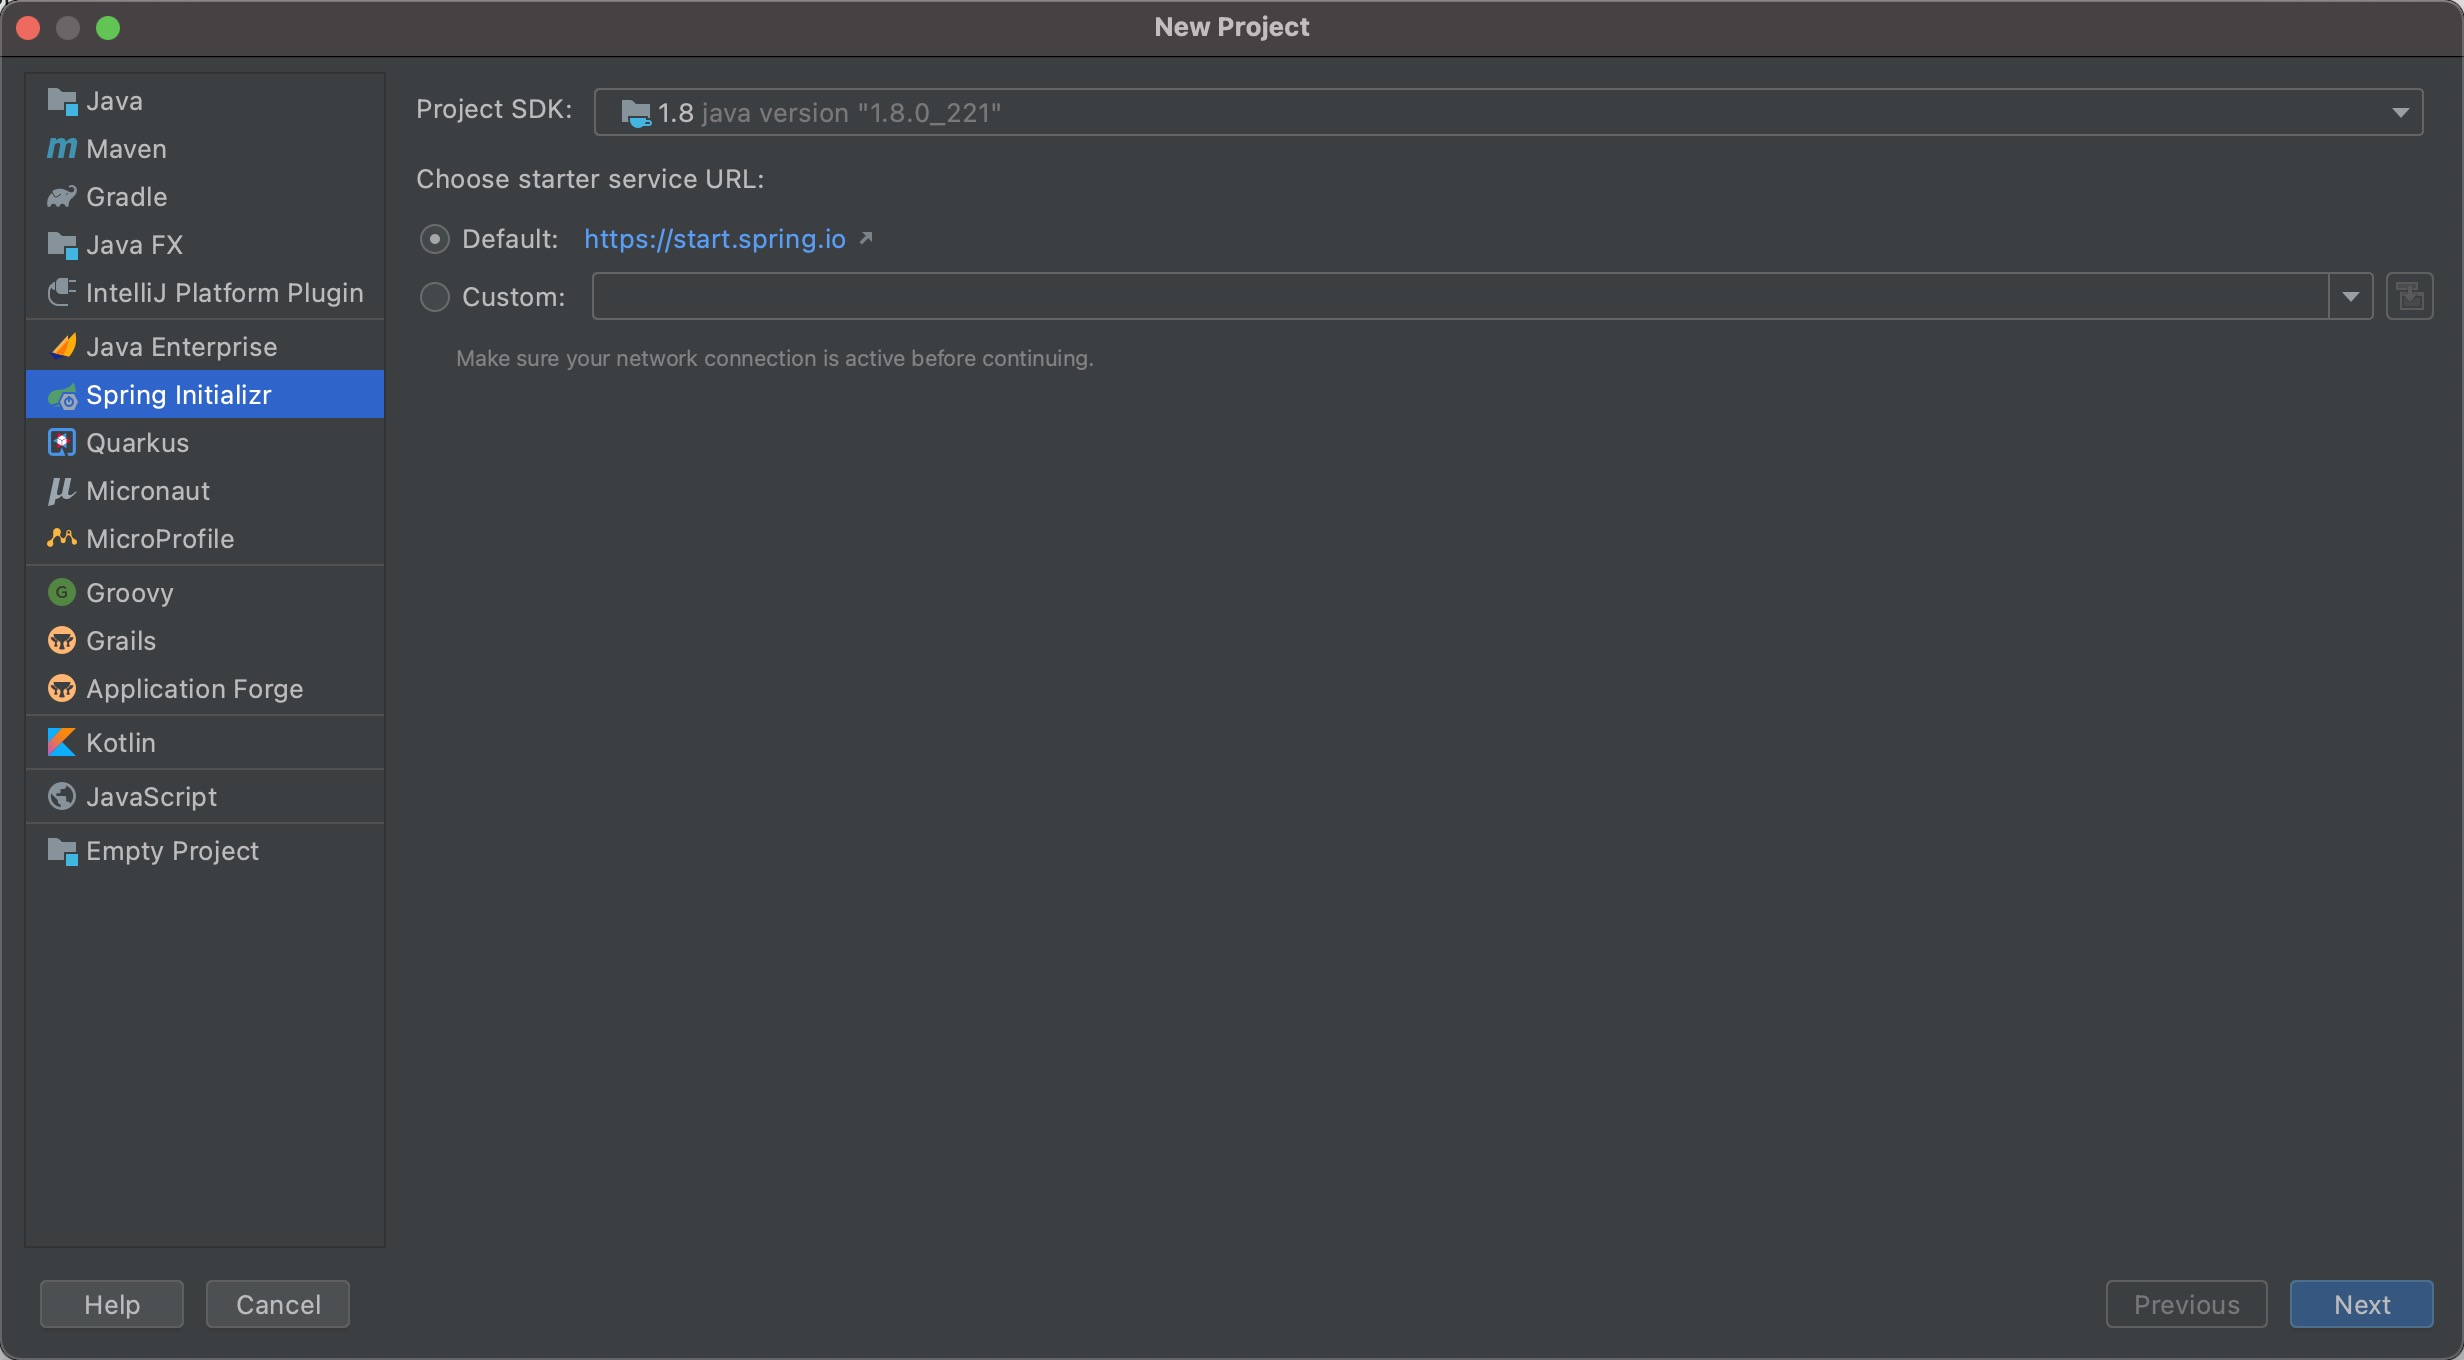Click the Help button

pos(112,1304)
